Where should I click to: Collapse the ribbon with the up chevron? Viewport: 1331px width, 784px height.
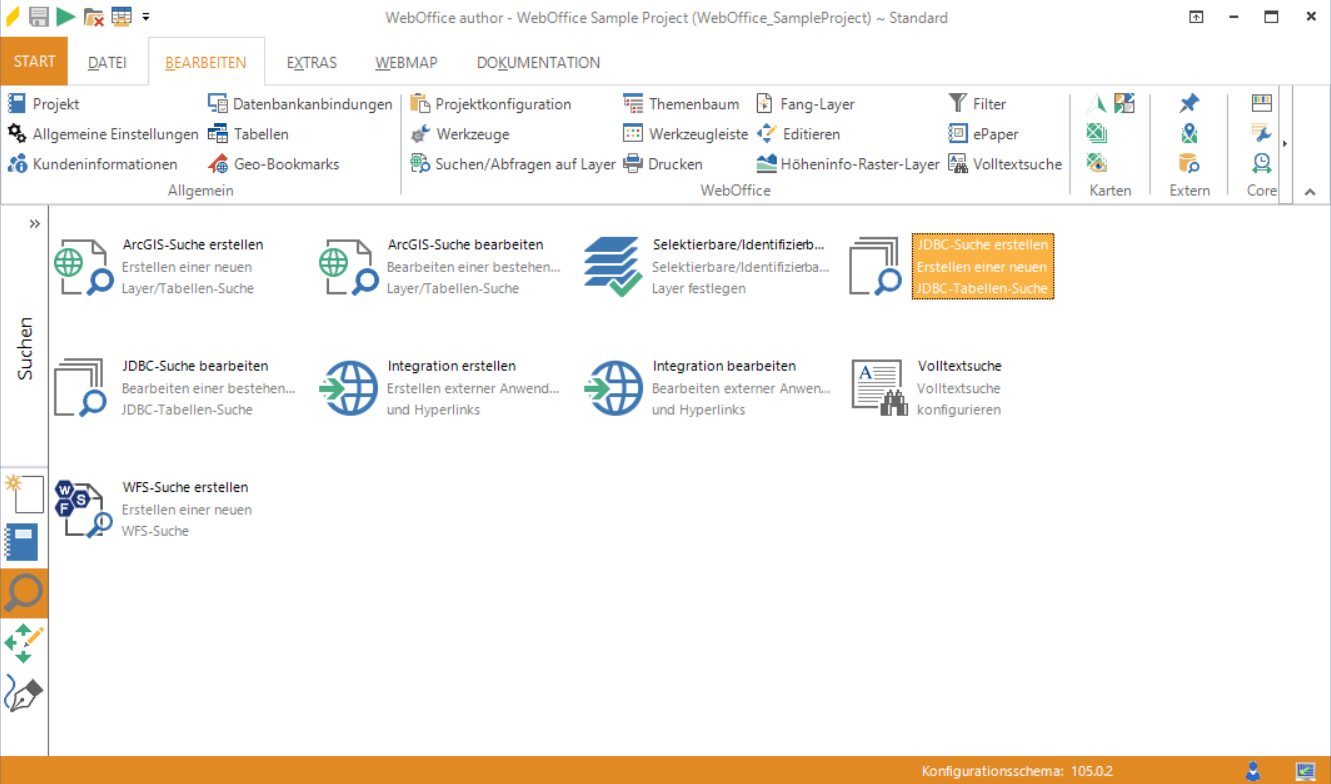click(x=1310, y=192)
